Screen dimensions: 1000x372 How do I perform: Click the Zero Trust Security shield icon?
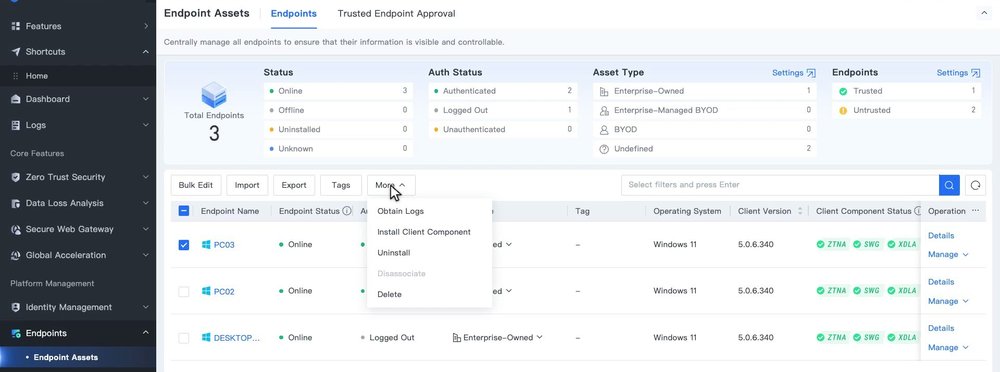(x=16, y=177)
